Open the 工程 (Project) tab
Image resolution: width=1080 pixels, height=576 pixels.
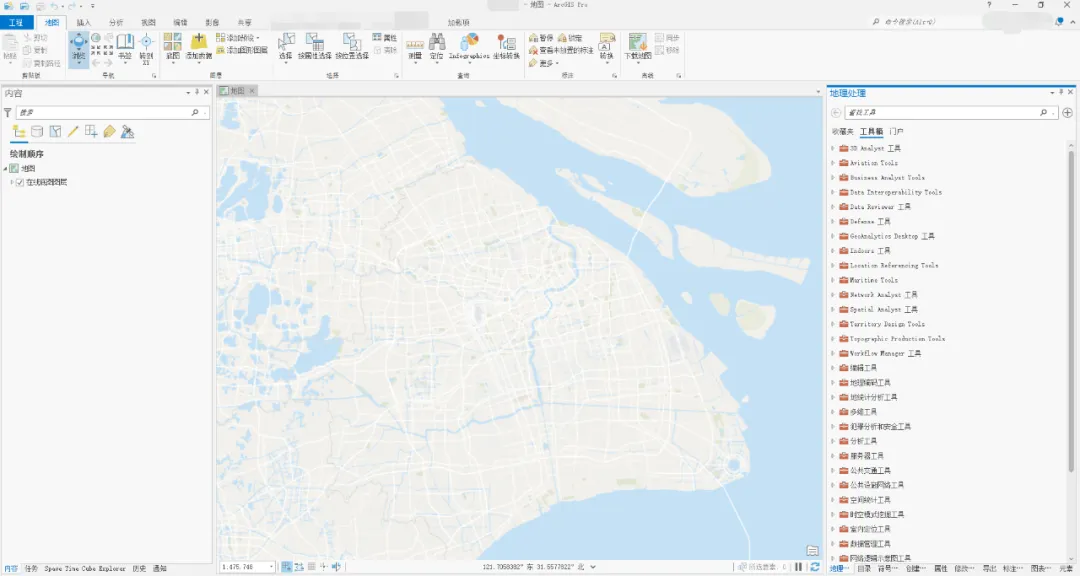pos(16,23)
